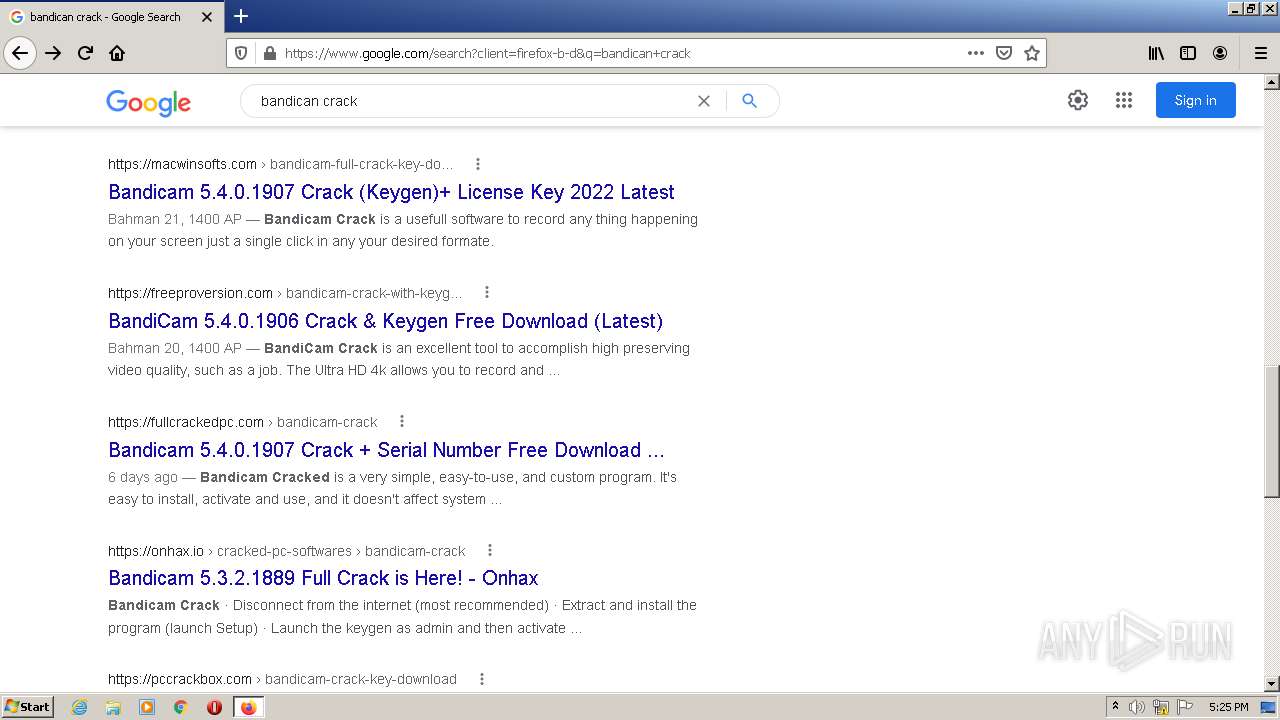Open Action Center flag icon
Image resolution: width=1280 pixels, height=720 pixels.
[1185, 707]
